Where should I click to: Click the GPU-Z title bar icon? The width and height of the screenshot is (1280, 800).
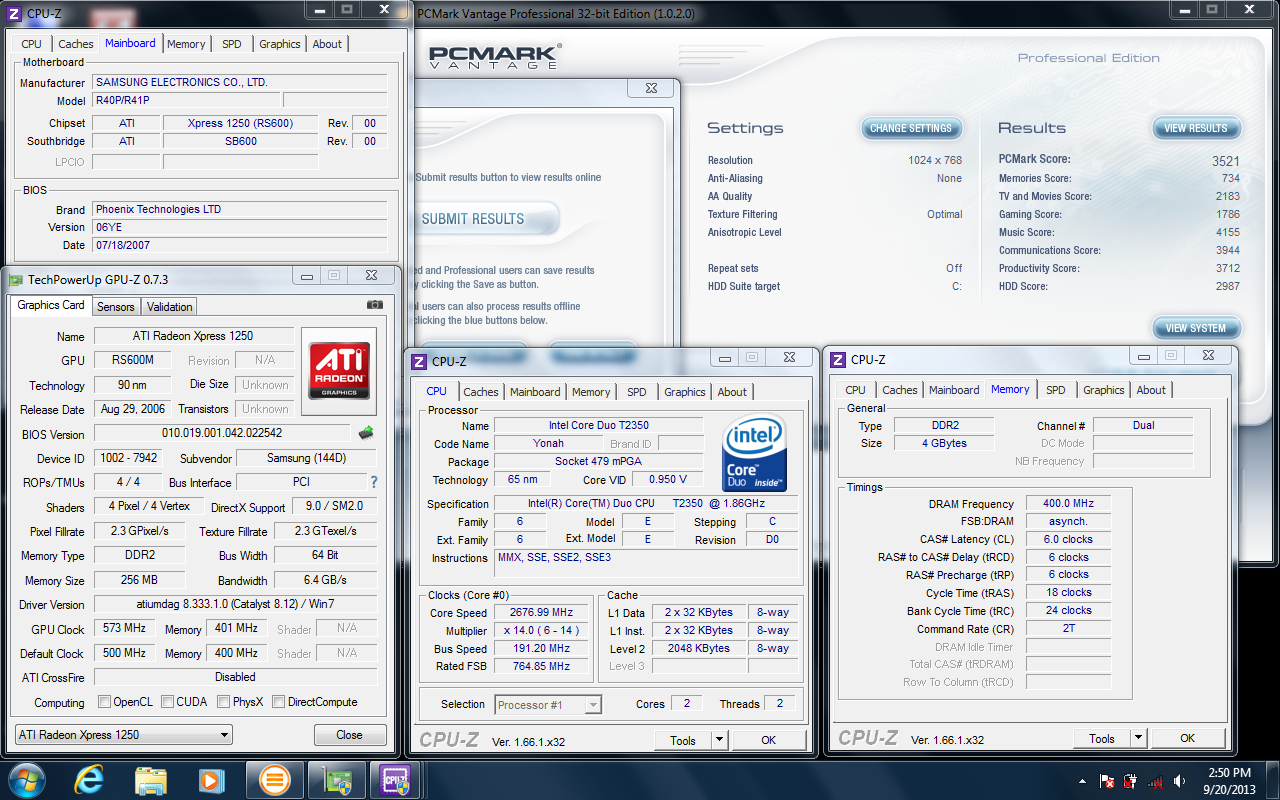pyautogui.click(x=16, y=280)
